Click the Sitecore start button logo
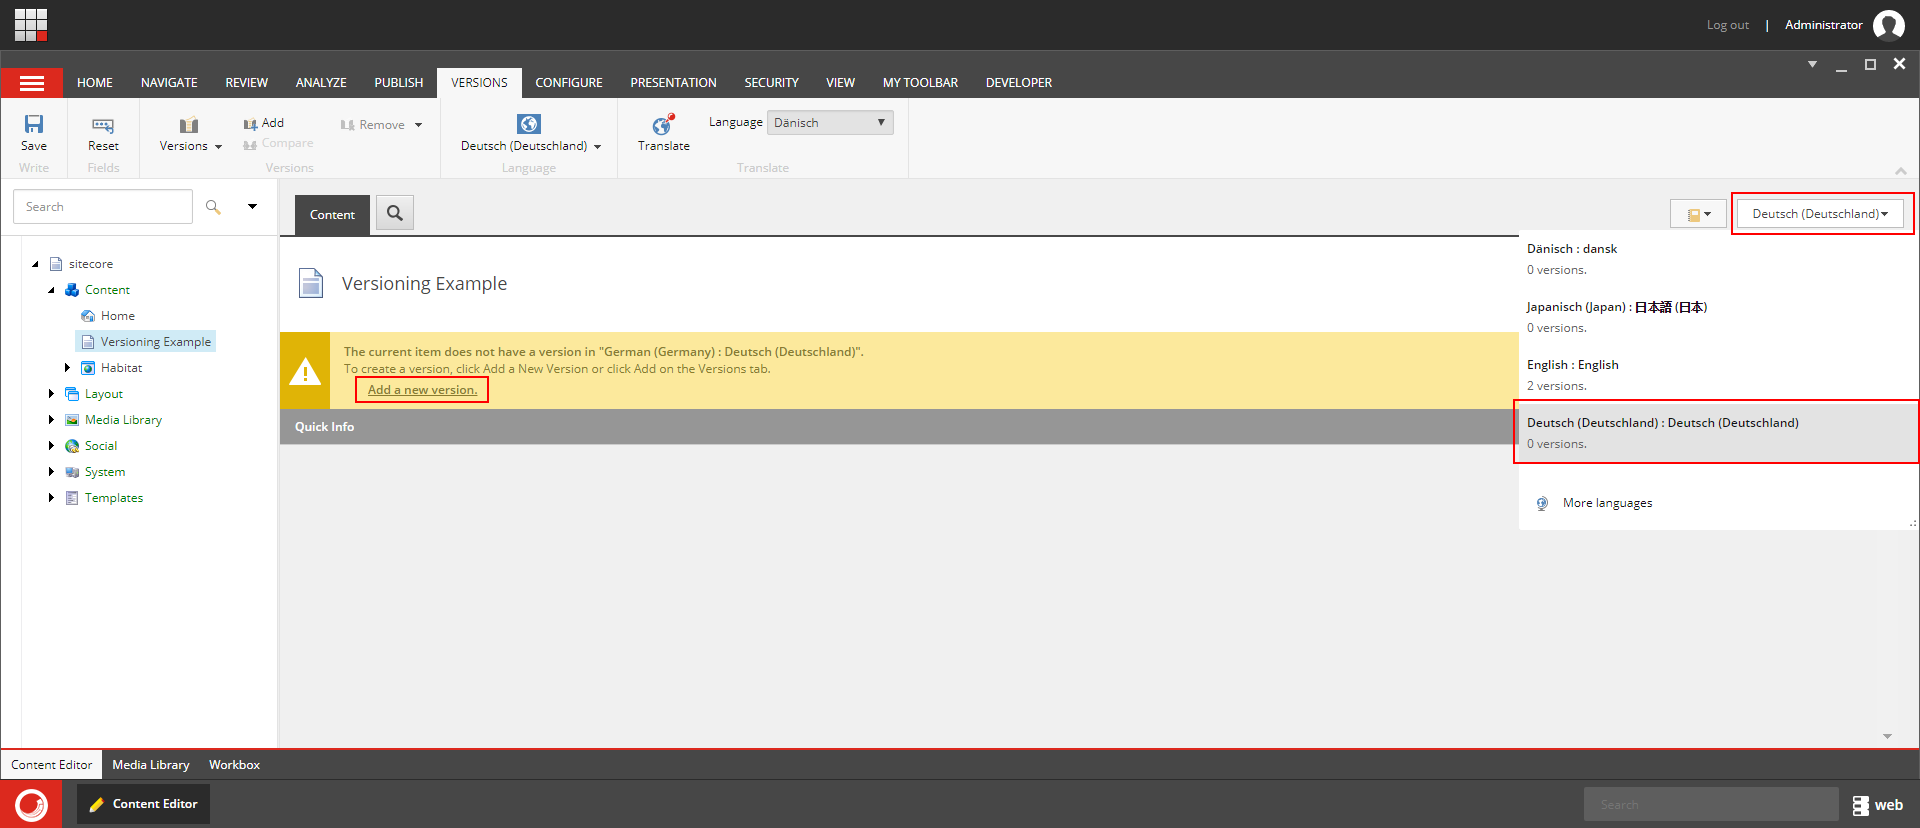Screen dimensions: 1920x828 pos(31,804)
